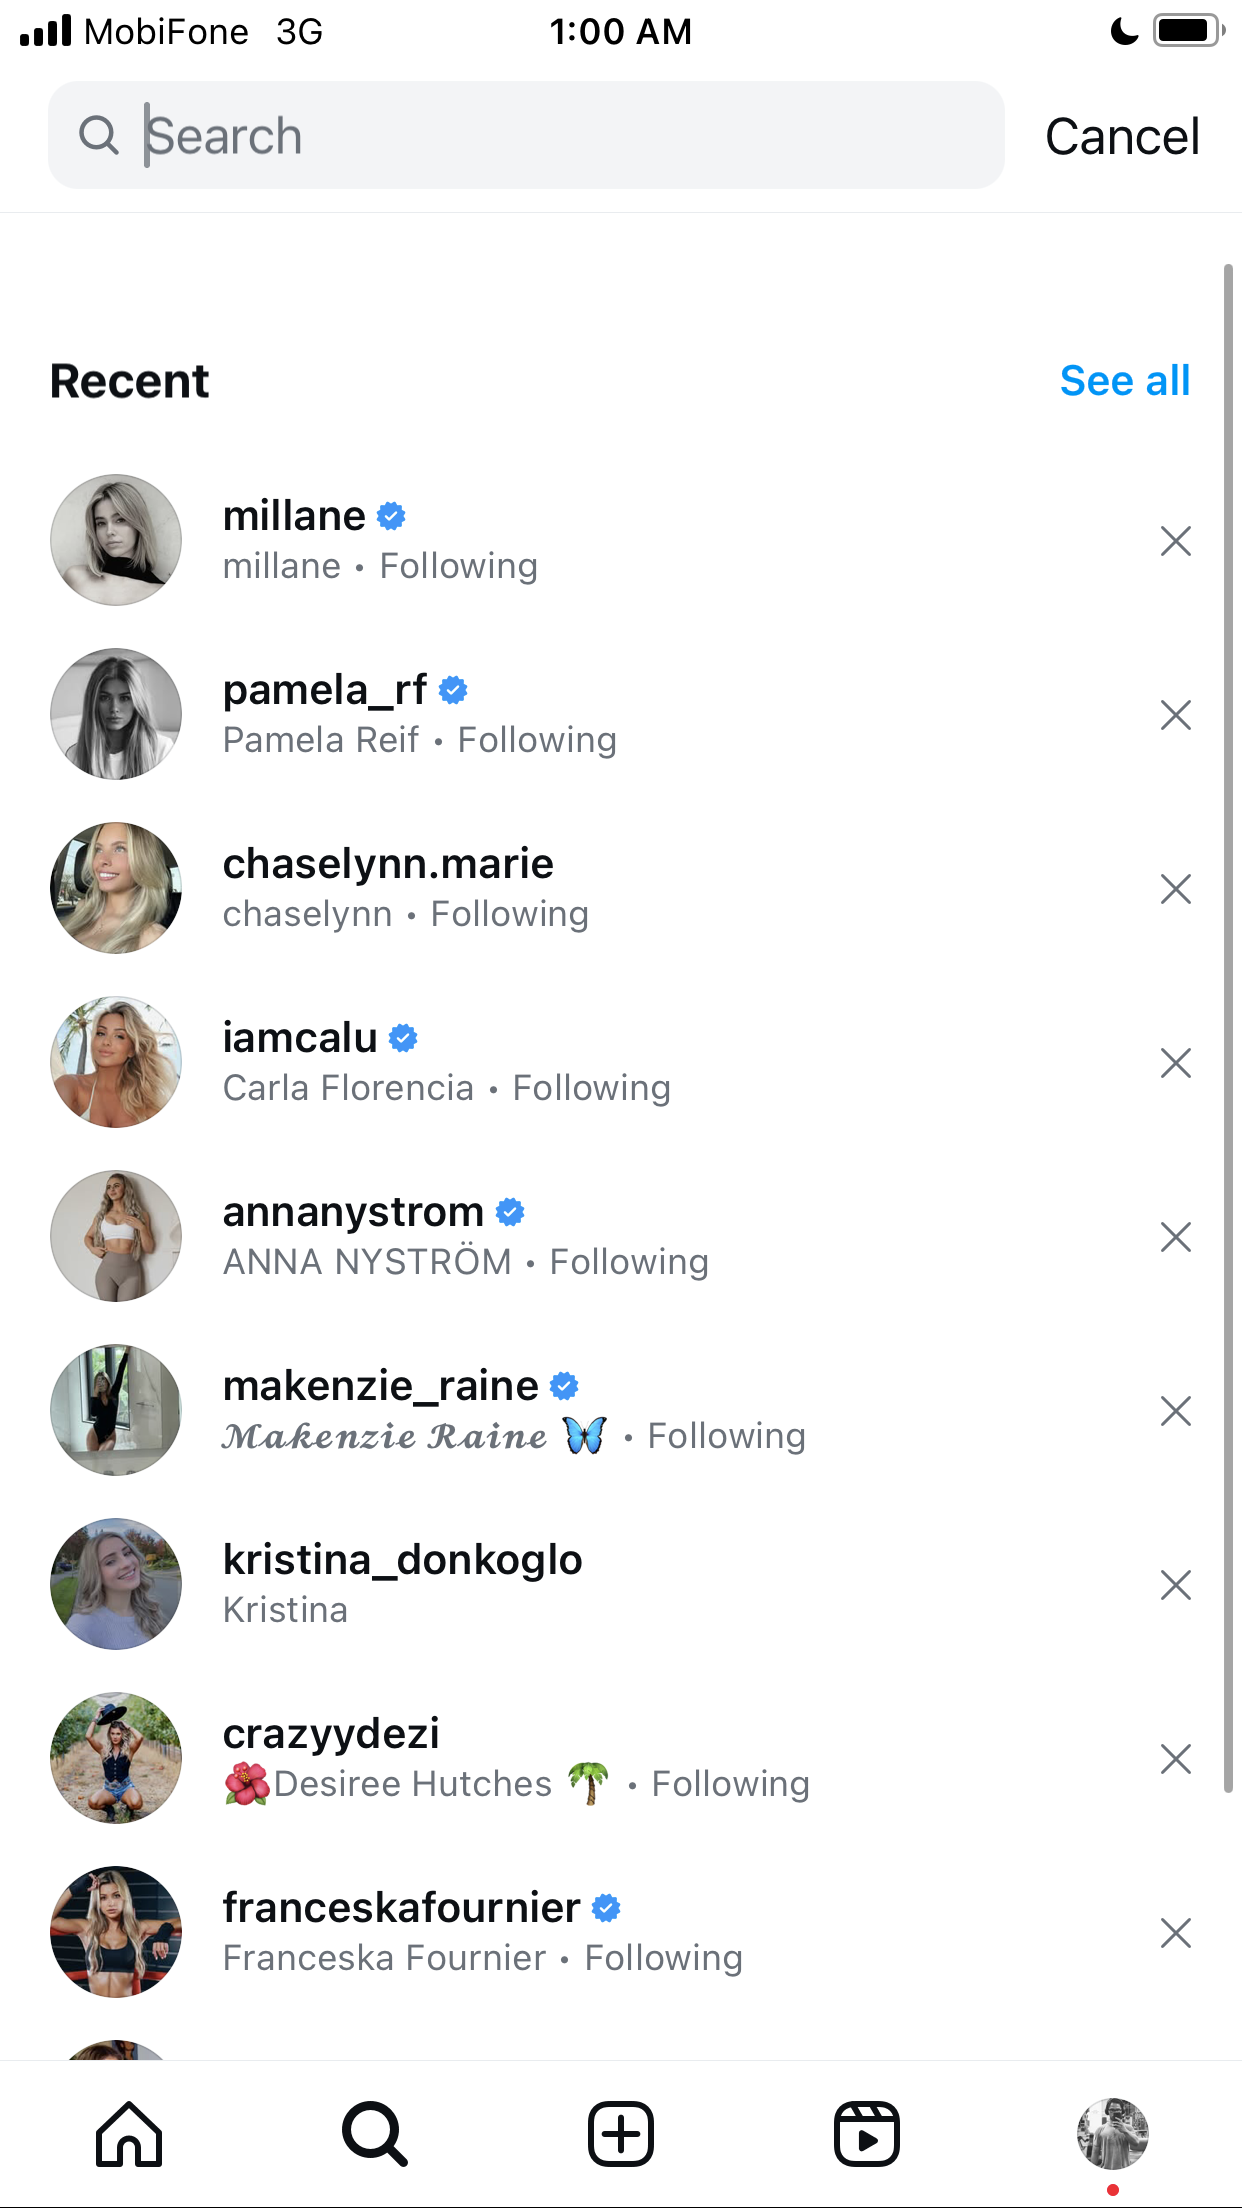
Task: Open the Reels tab icon
Action: (867, 2134)
